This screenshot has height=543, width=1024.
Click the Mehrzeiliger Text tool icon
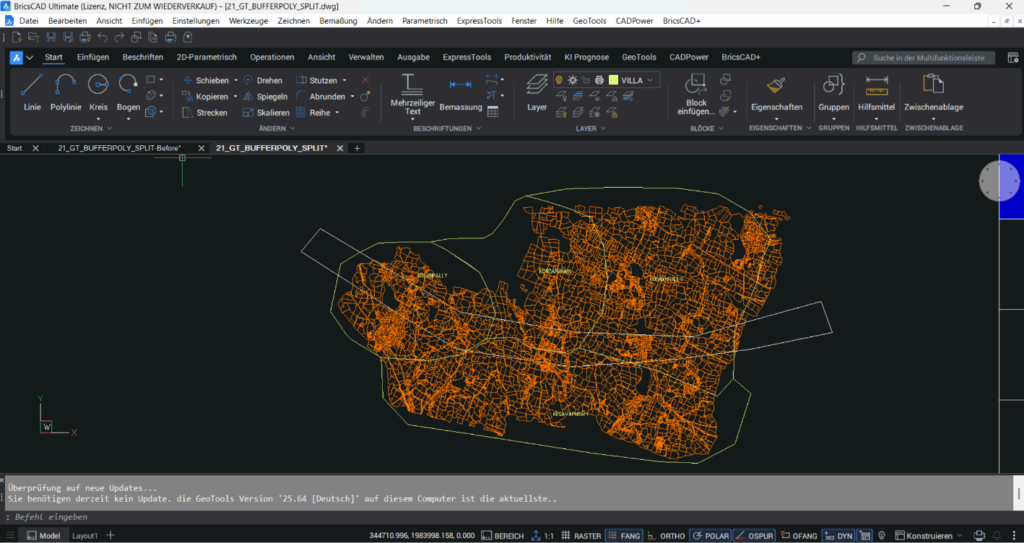click(x=412, y=84)
